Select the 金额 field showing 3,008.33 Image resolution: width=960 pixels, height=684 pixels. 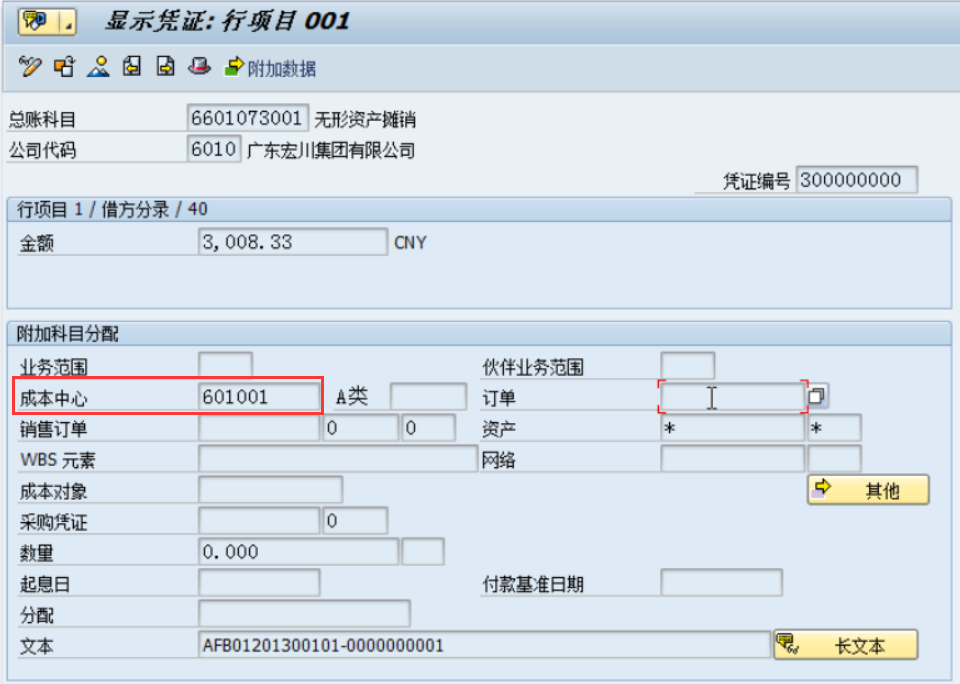290,242
